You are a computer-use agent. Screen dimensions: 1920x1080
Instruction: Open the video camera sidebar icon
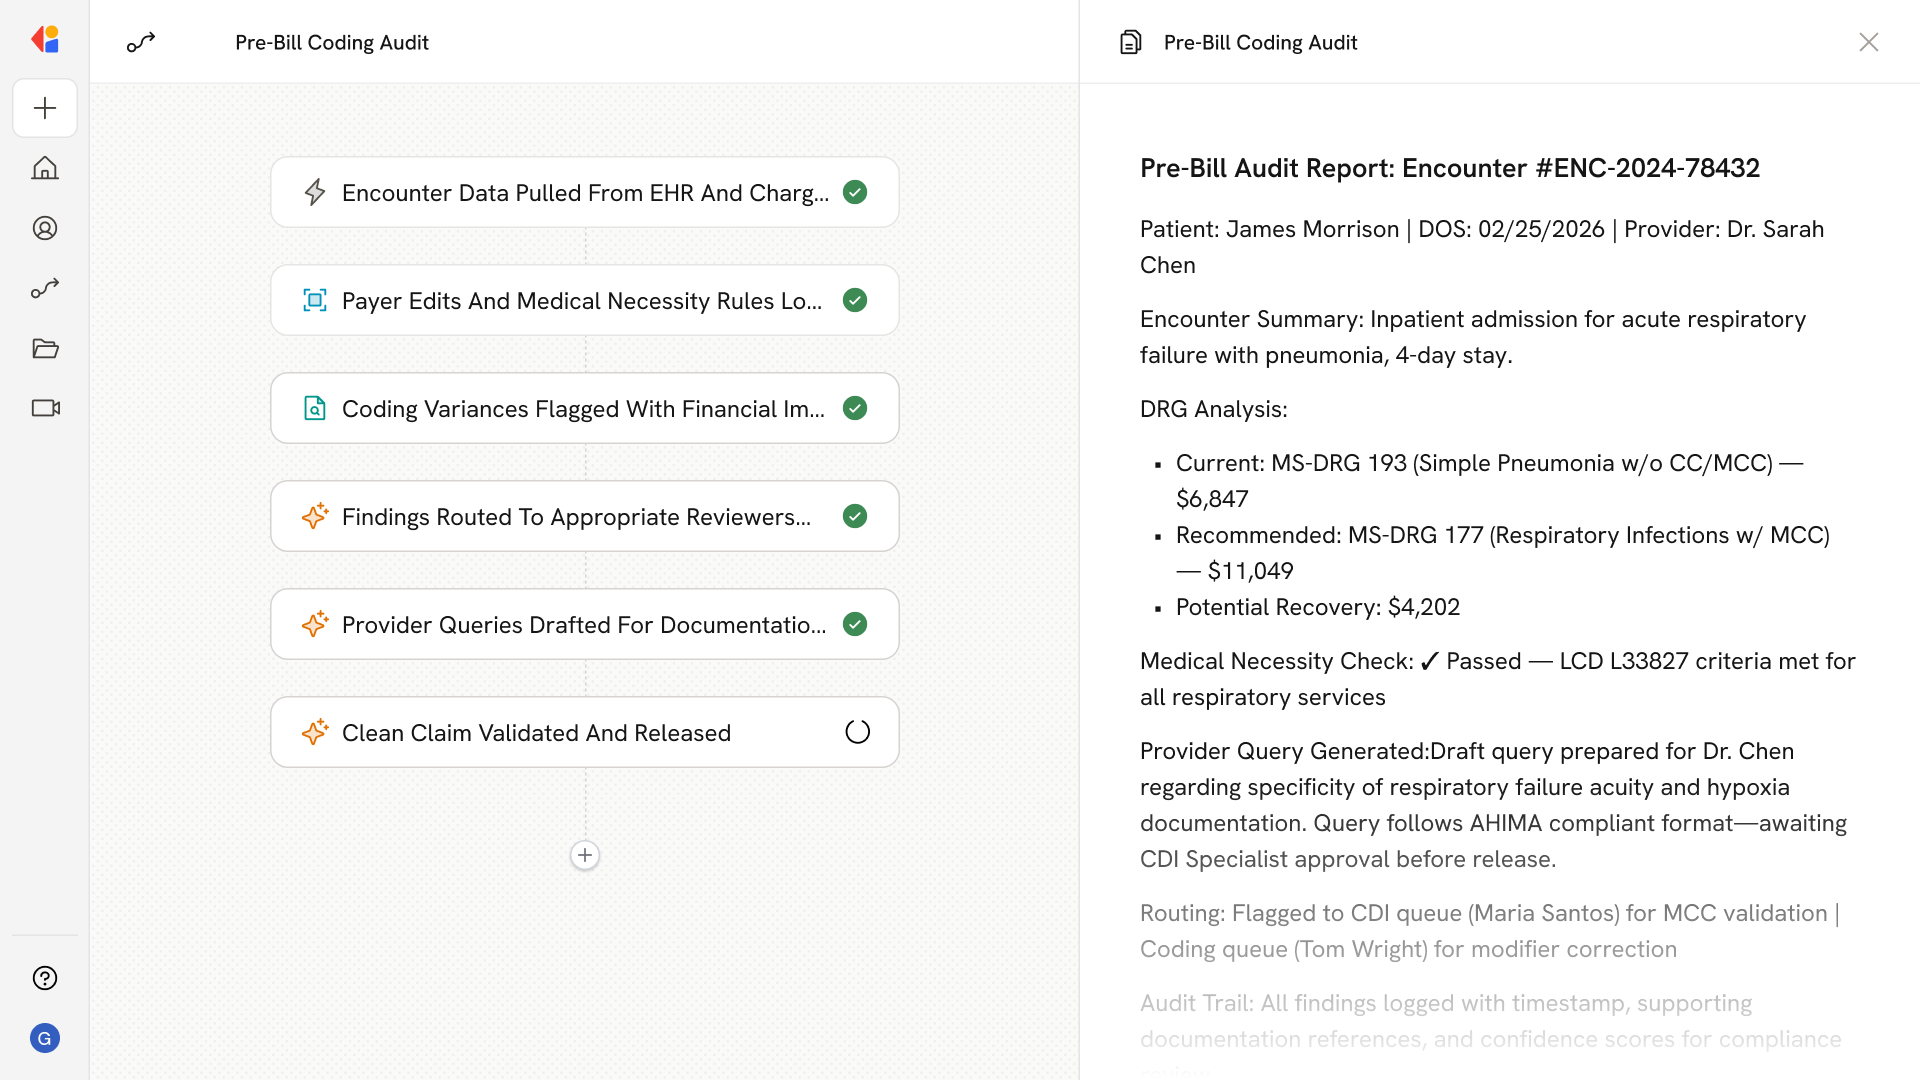tap(45, 408)
